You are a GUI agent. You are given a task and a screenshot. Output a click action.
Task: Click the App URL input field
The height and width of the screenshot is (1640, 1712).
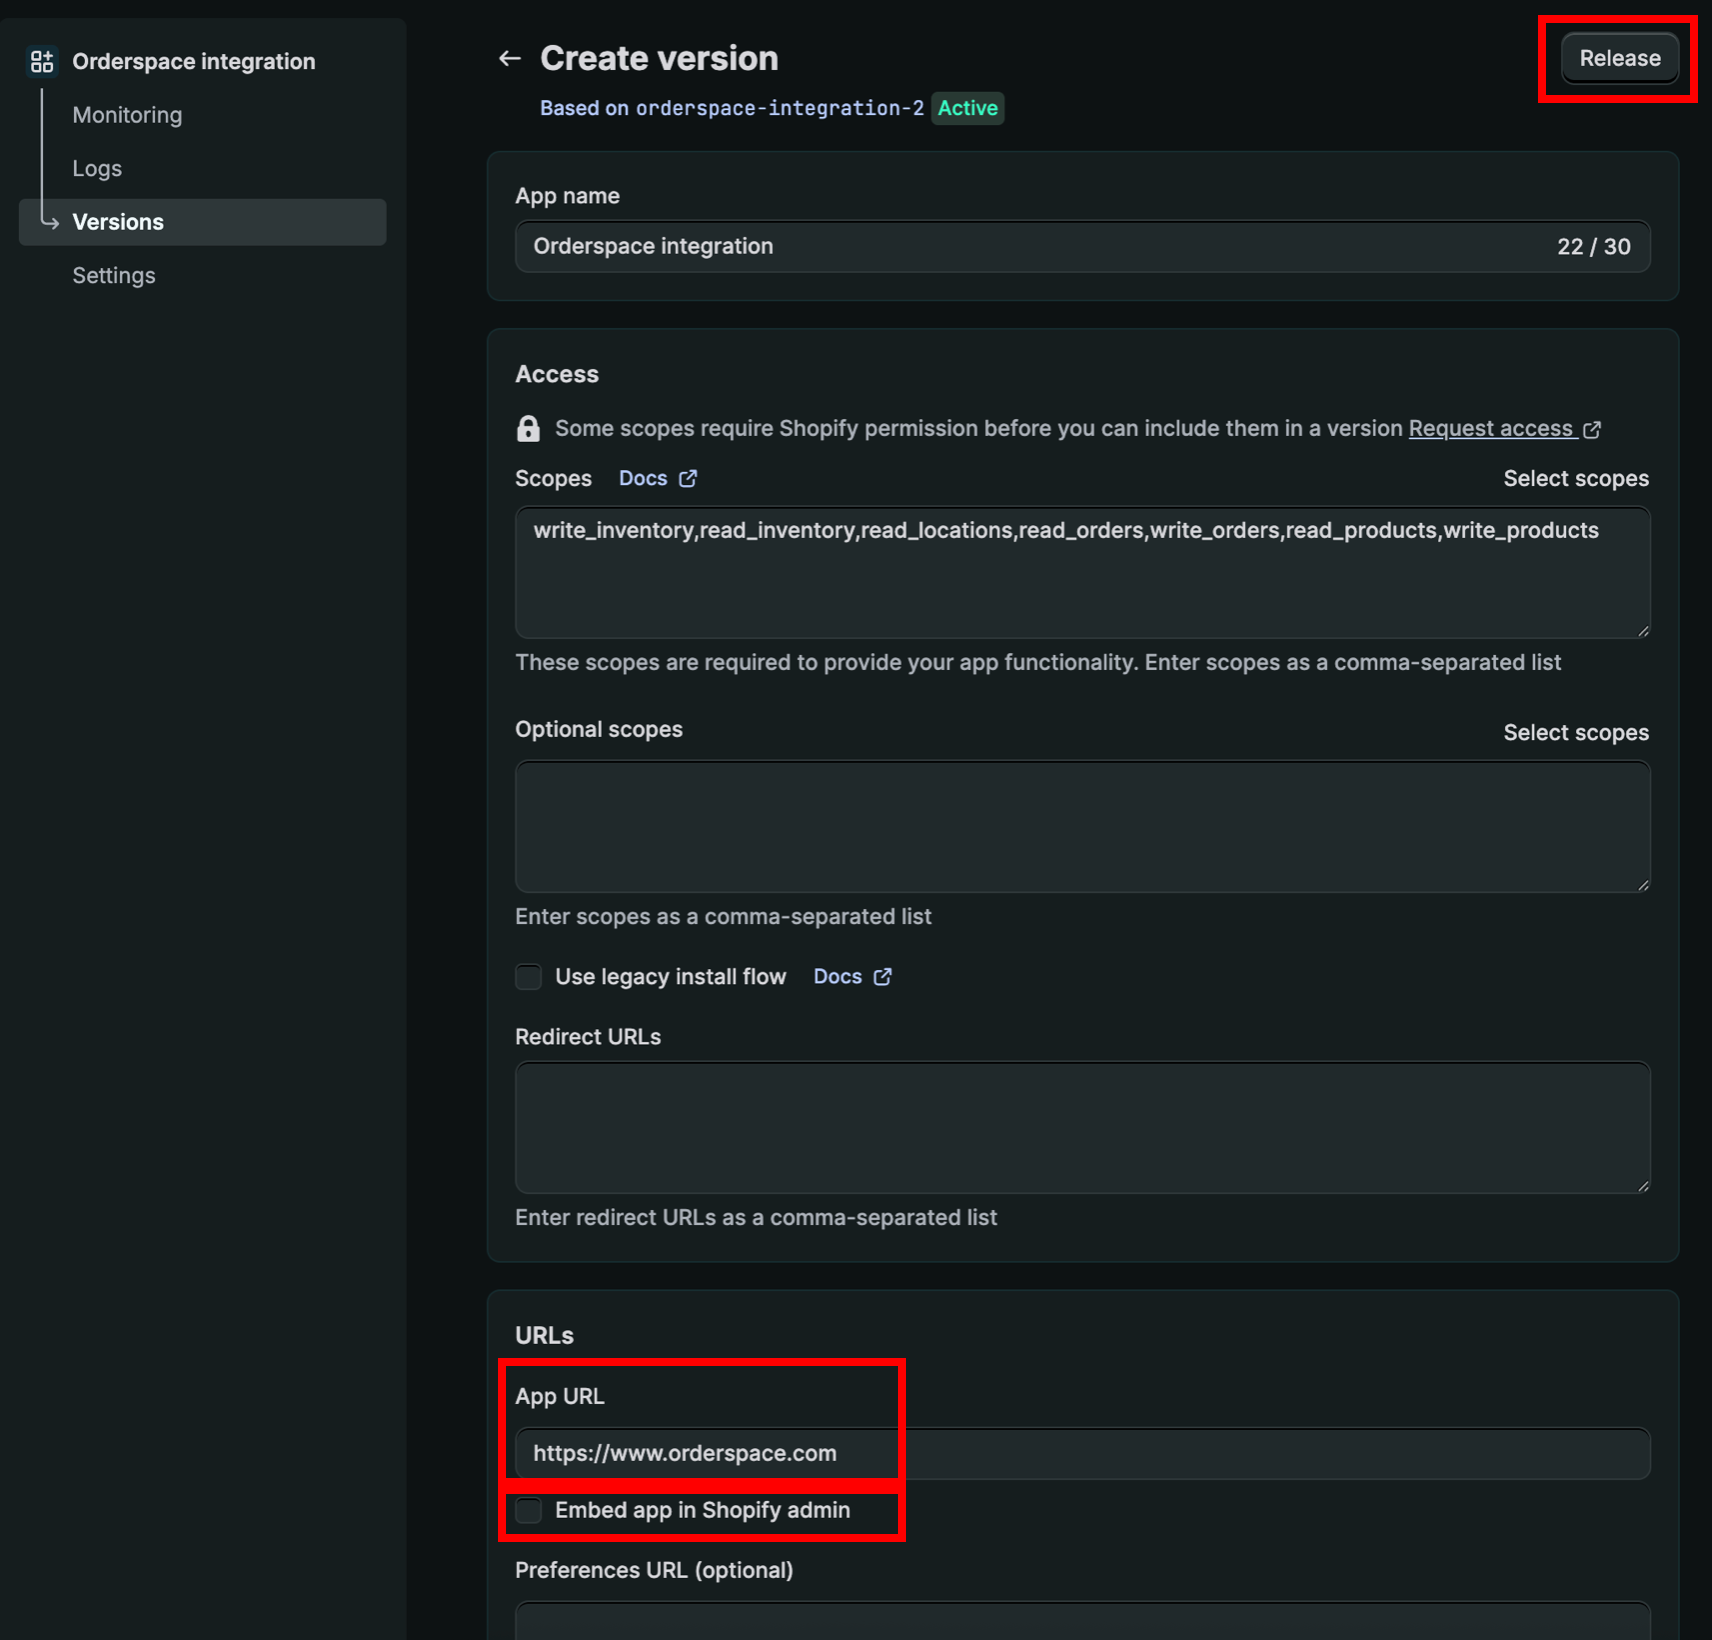[1082, 1454]
